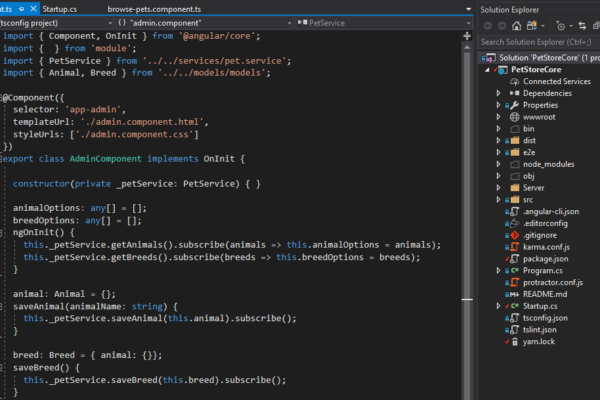Click the README.md markdown icon

coord(515,294)
